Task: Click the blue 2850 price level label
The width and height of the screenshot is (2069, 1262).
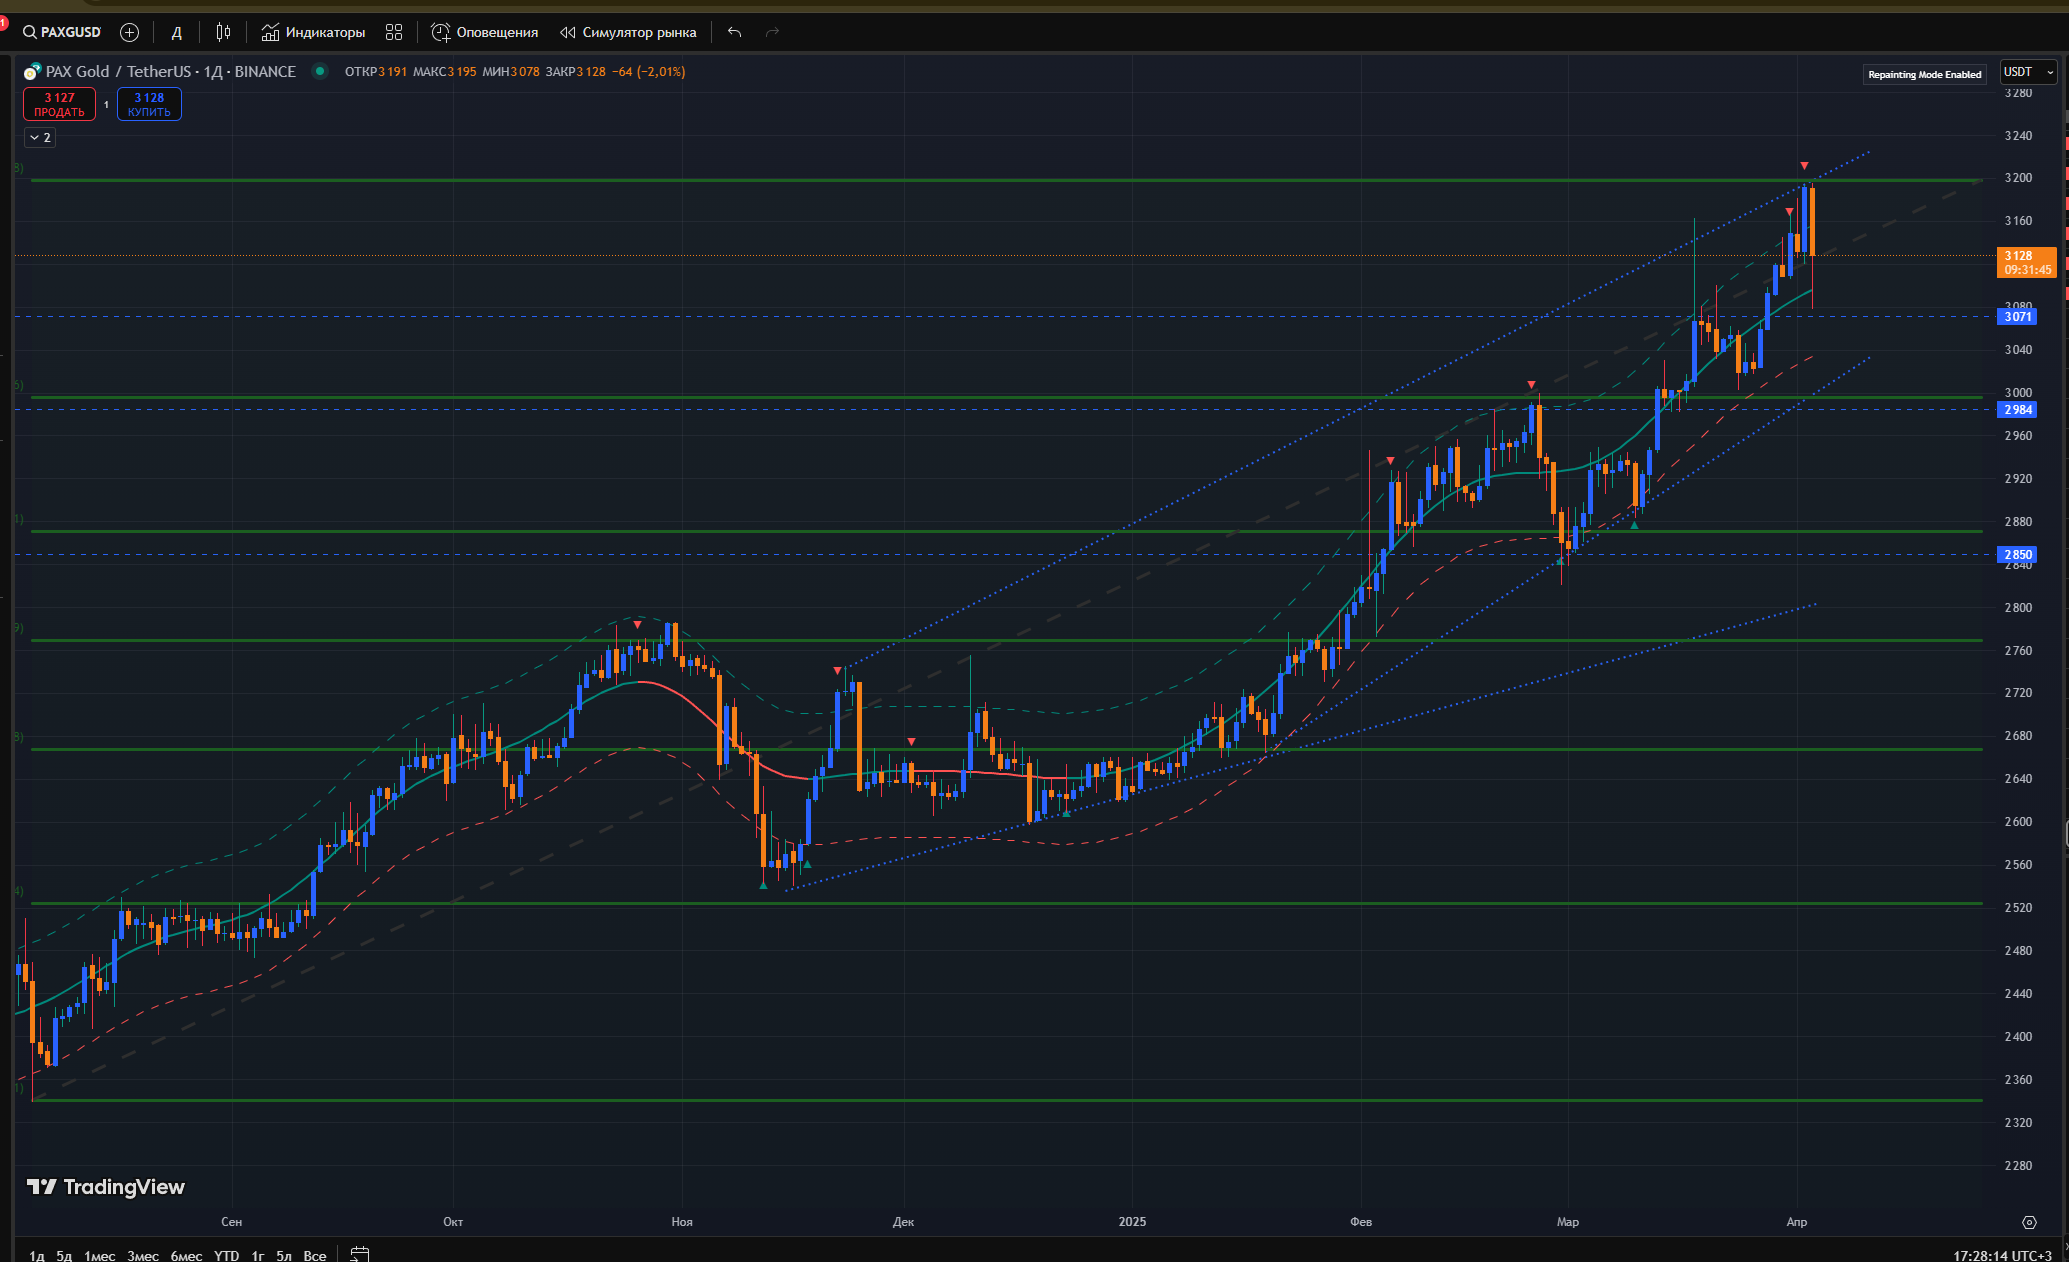Action: (2017, 555)
